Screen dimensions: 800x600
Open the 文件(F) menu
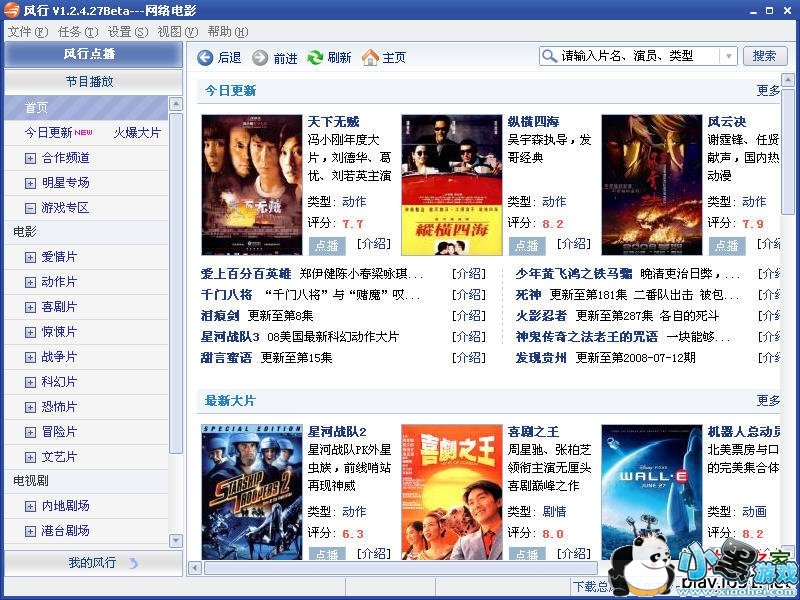28,32
